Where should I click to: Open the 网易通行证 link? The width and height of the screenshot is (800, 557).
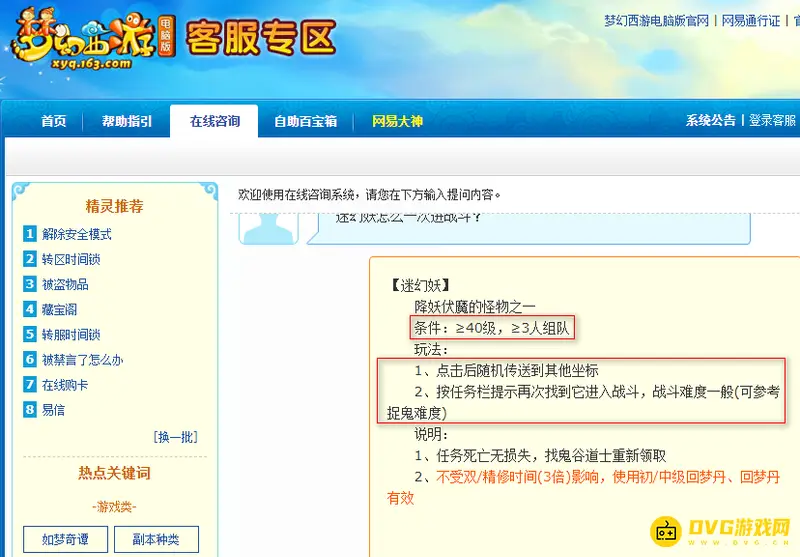pyautogui.click(x=751, y=21)
